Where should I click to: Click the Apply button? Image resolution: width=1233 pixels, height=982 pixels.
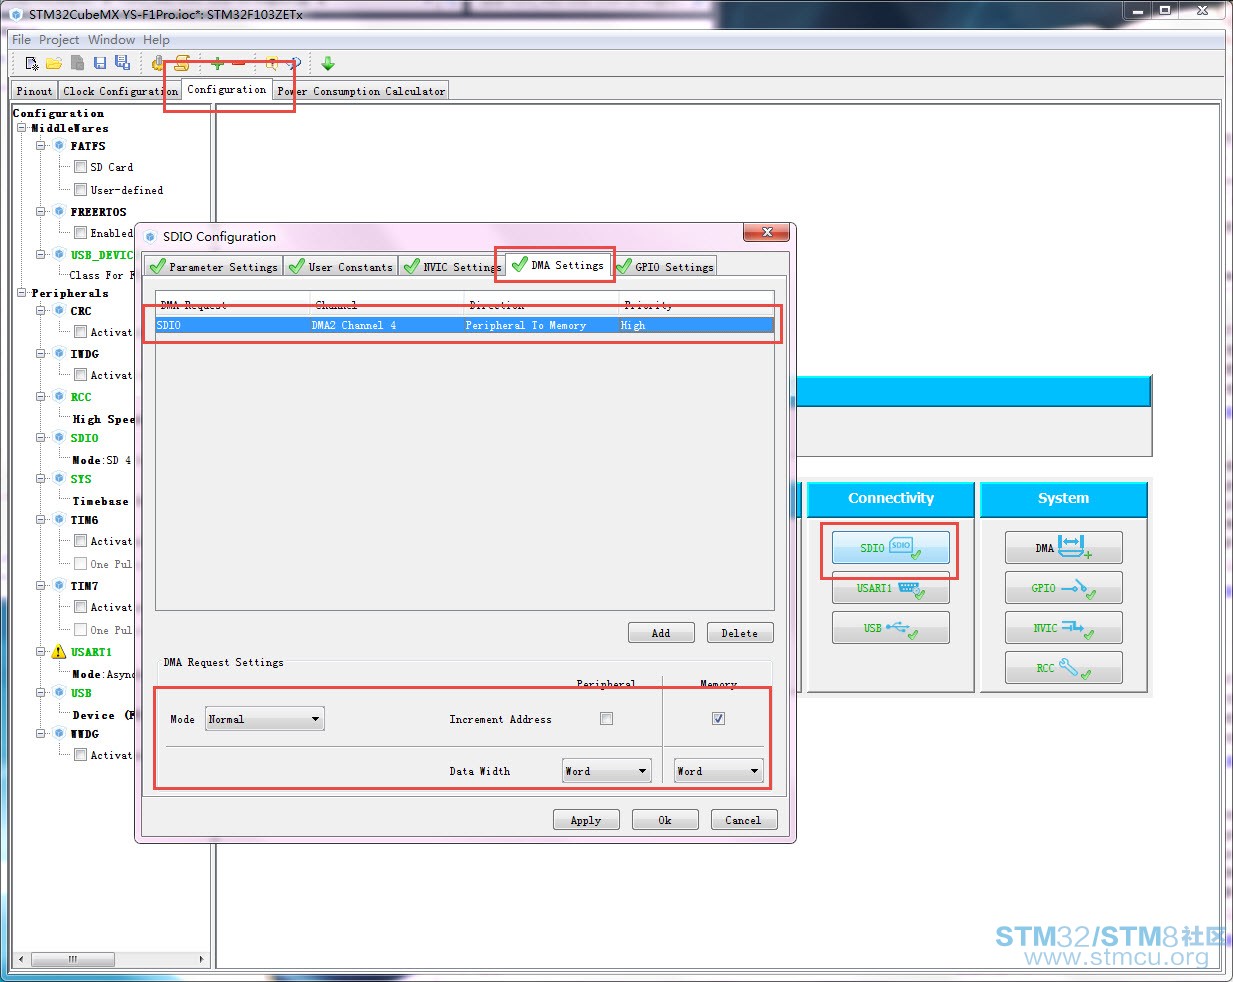pos(586,820)
